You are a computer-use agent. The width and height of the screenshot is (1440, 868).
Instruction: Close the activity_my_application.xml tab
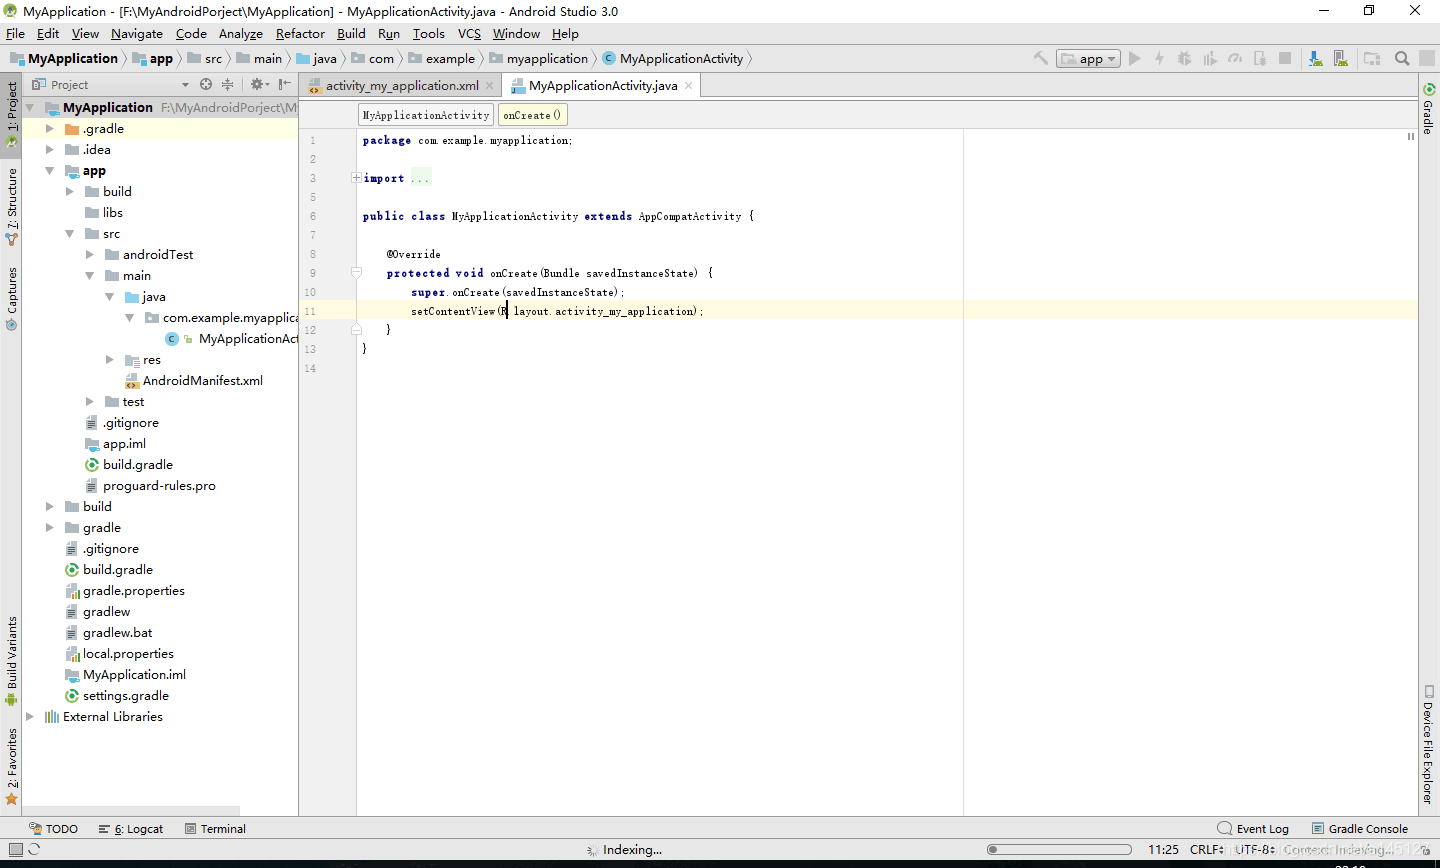click(489, 86)
